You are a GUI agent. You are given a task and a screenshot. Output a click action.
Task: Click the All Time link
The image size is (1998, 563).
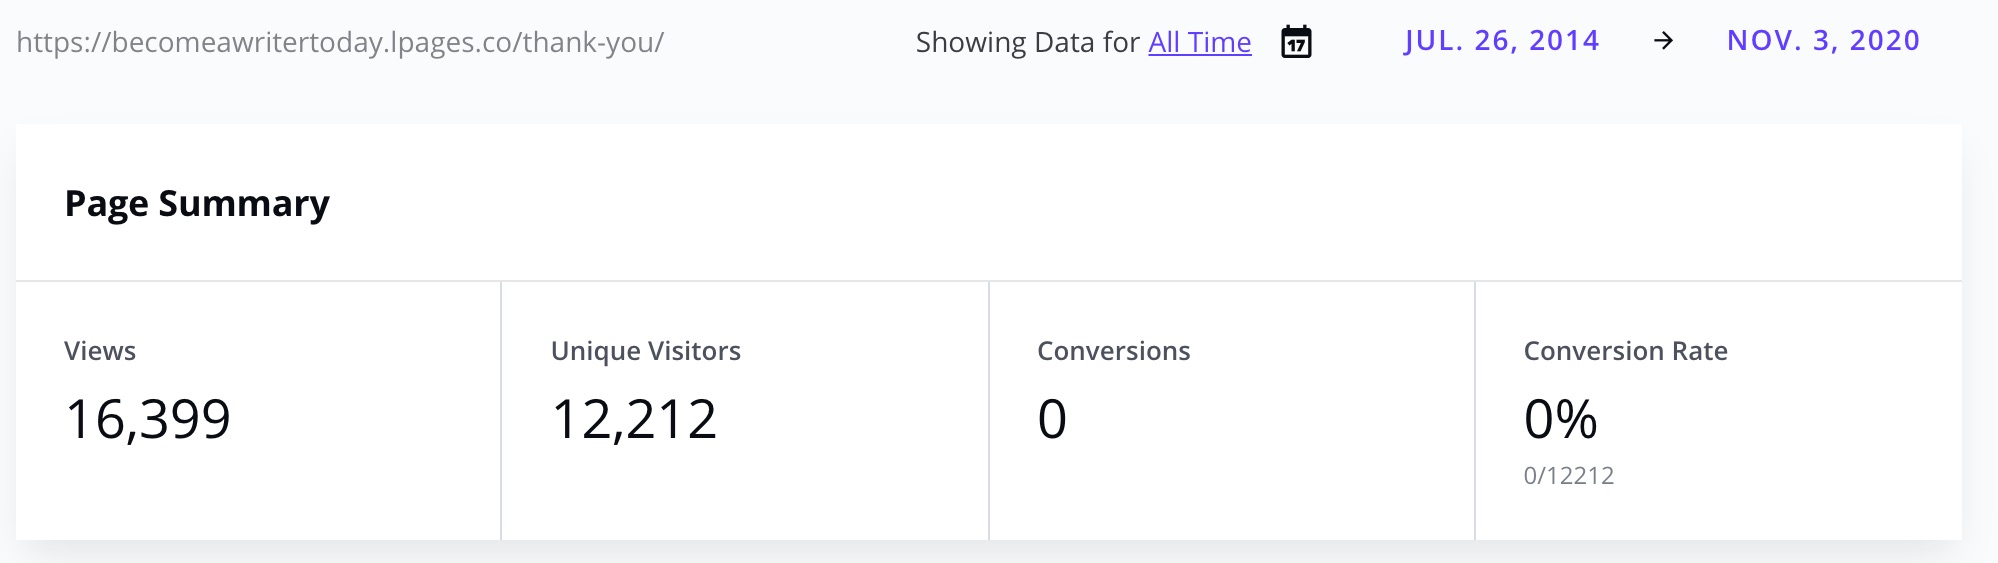coord(1199,42)
